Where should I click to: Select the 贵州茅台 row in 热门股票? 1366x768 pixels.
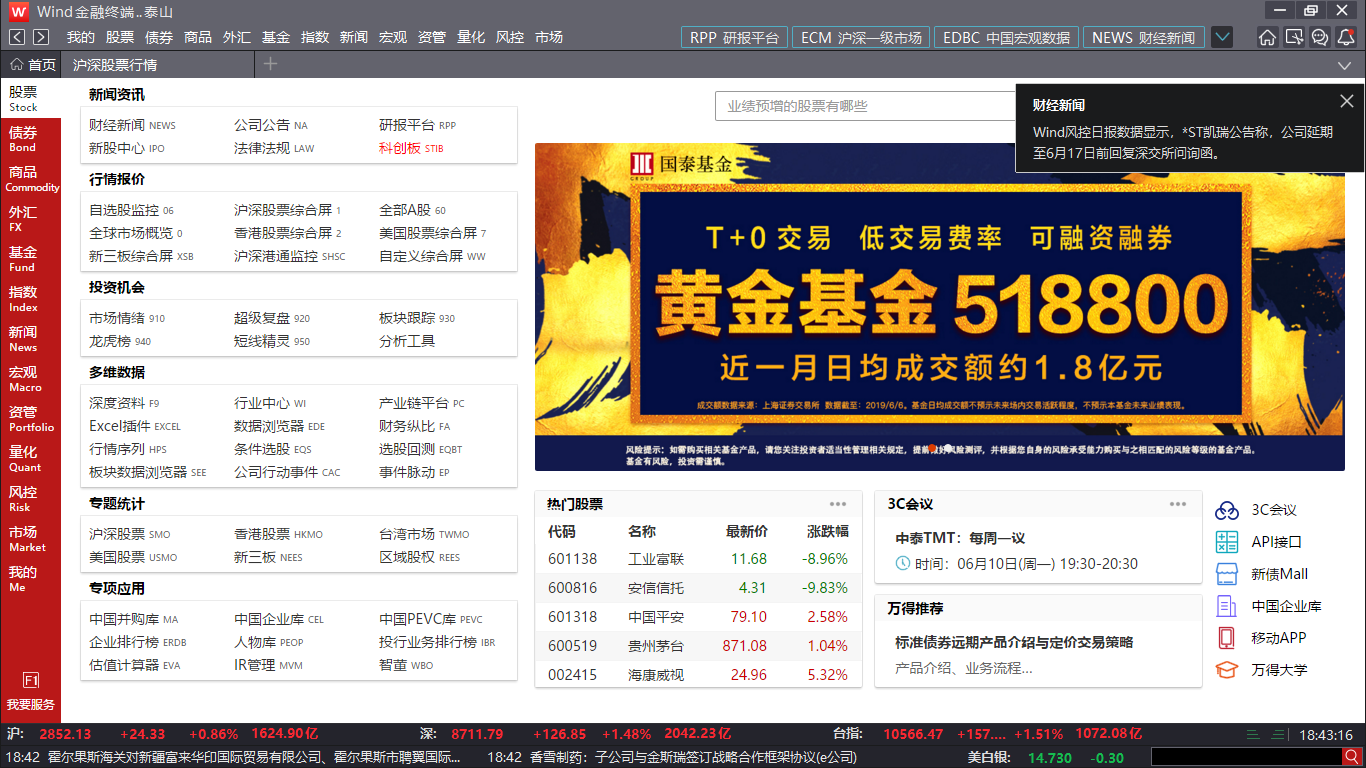coord(698,646)
